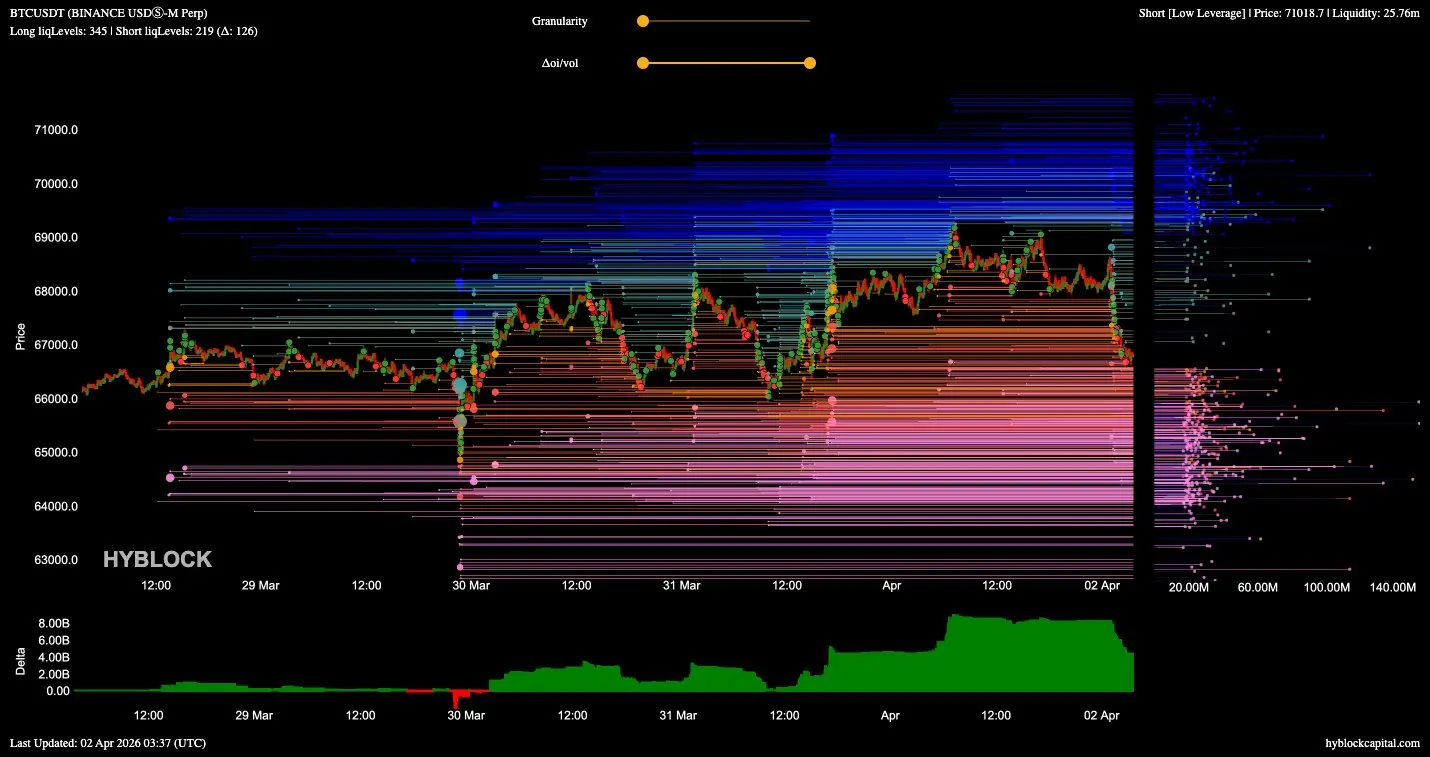Click the red negative Delta bar
This screenshot has width=1430, height=757.
[460, 699]
